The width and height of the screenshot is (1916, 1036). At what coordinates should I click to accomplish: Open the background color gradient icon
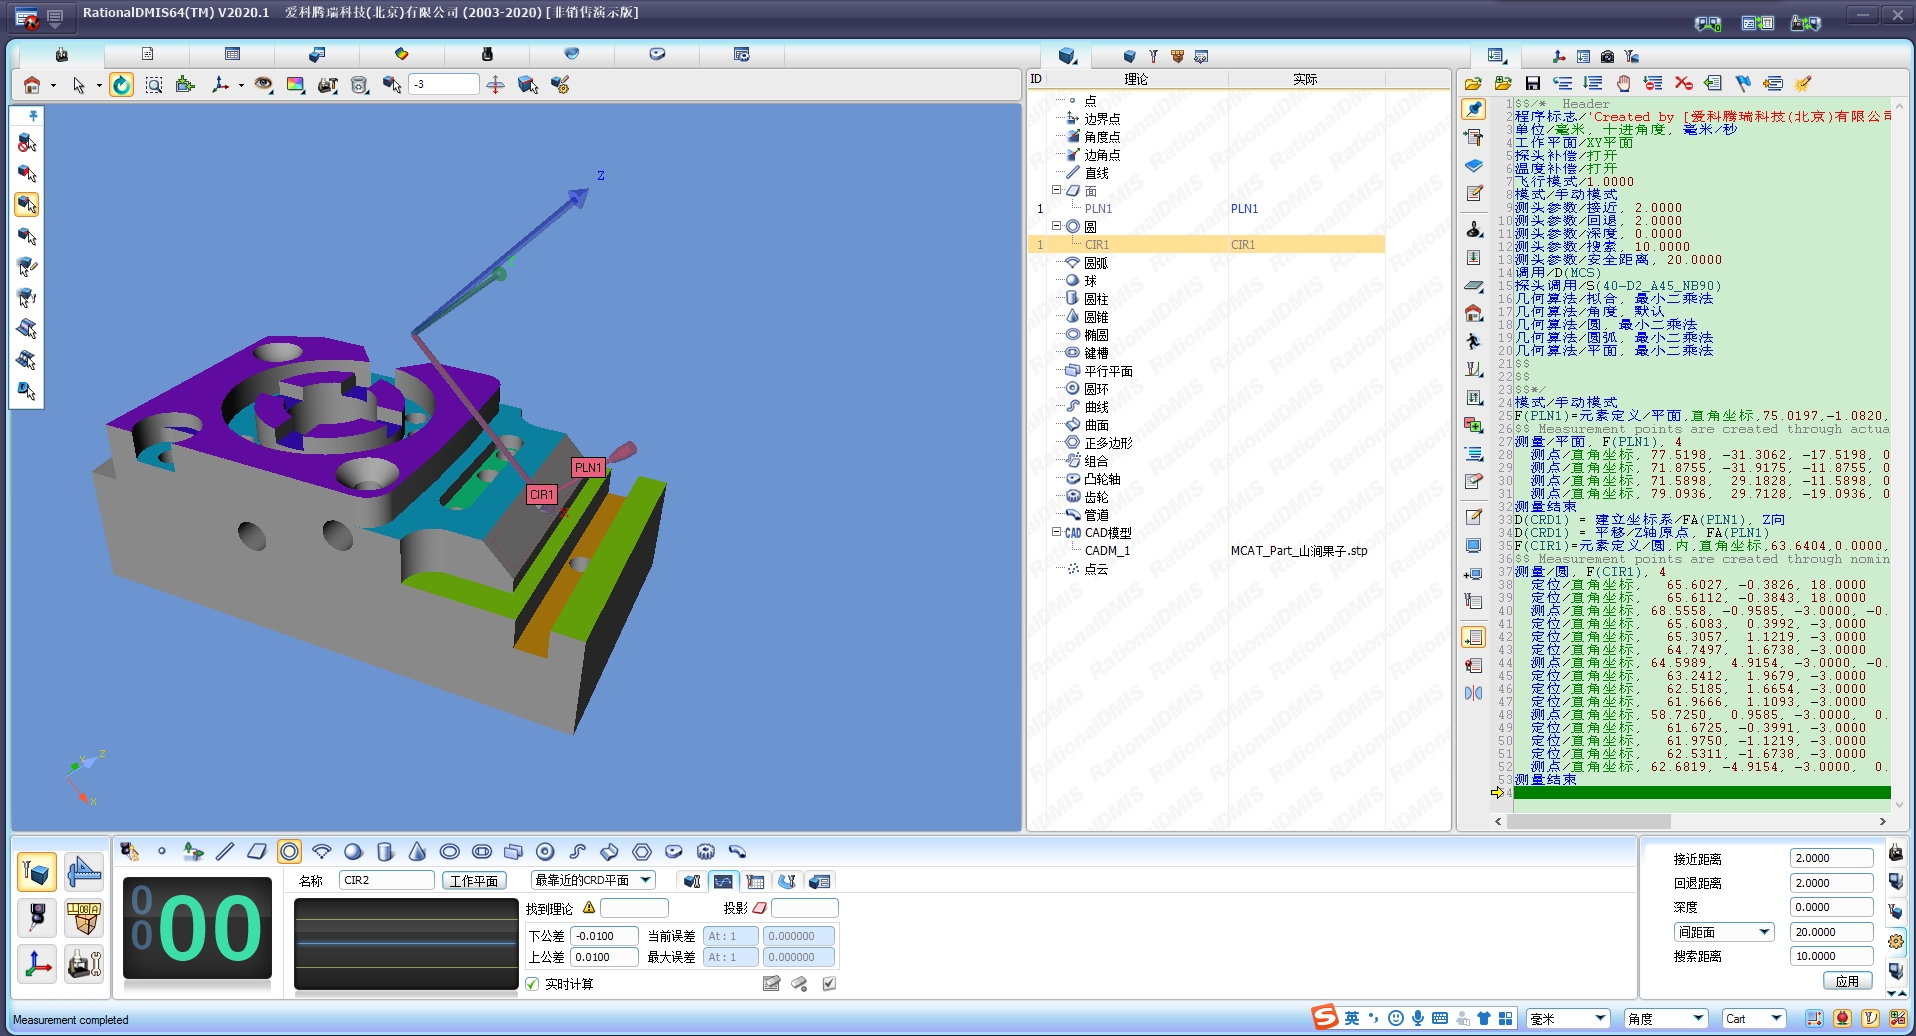295,85
